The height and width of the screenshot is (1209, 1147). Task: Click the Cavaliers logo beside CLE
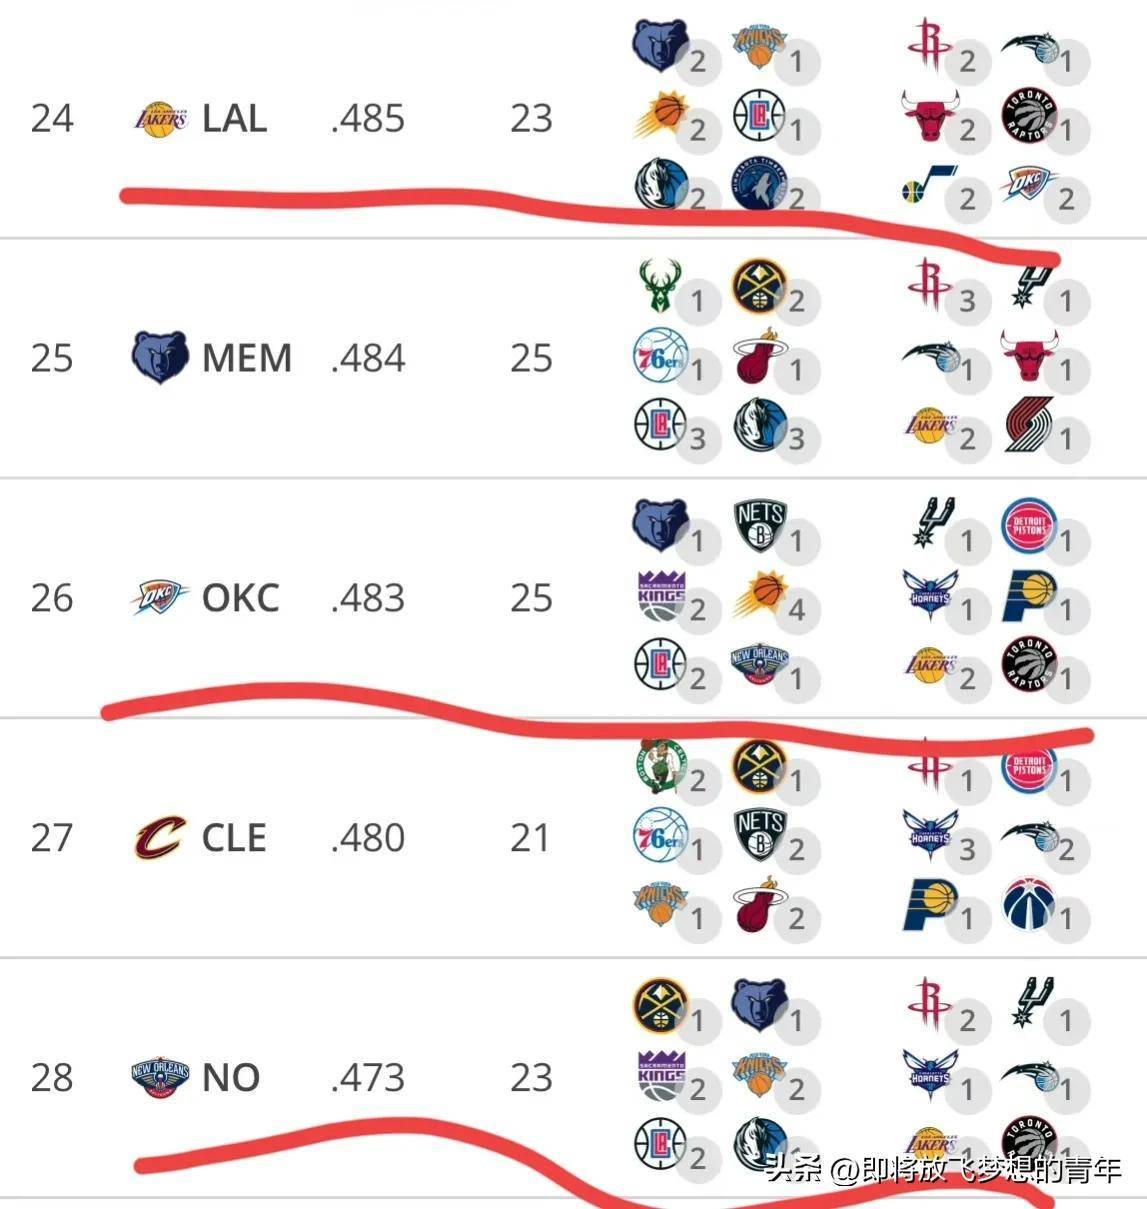pos(160,837)
